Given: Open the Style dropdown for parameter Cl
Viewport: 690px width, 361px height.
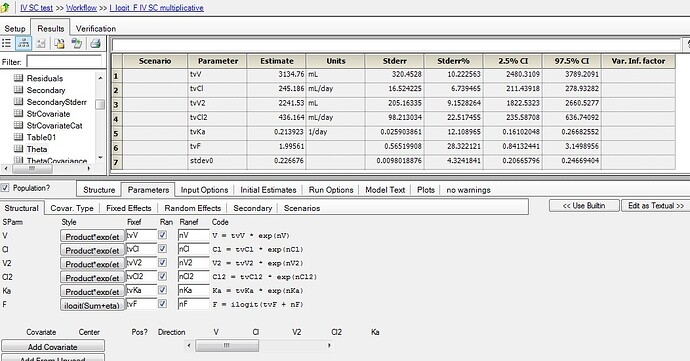Looking at the screenshot, I should tap(92, 250).
